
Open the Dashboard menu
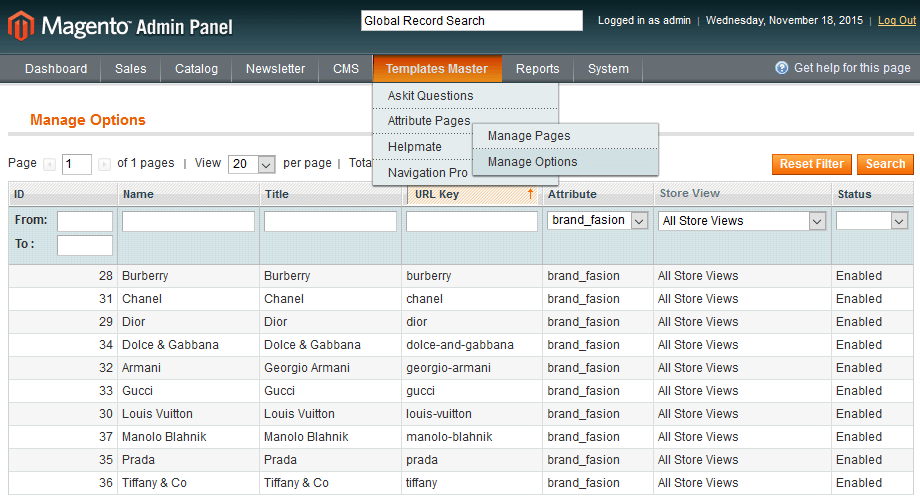click(56, 69)
